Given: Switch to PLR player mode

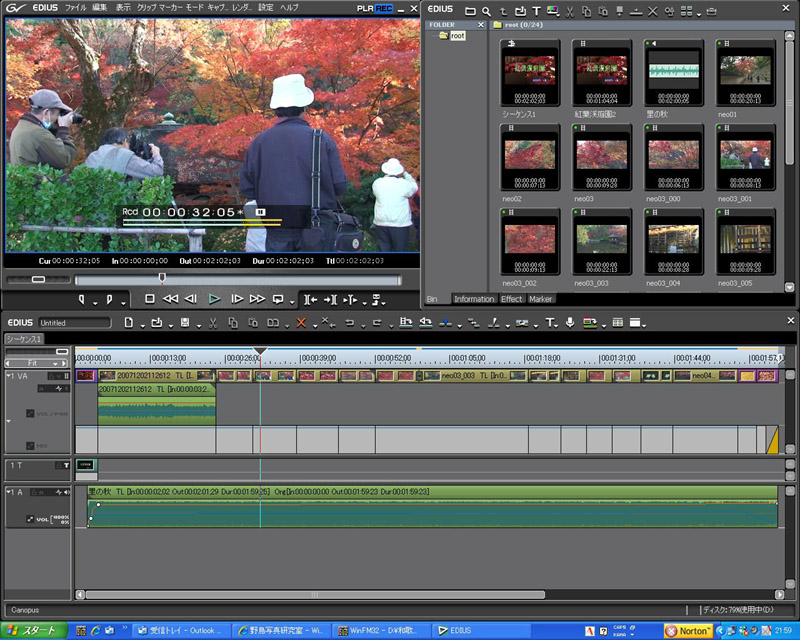Looking at the screenshot, I should tap(365, 8).
